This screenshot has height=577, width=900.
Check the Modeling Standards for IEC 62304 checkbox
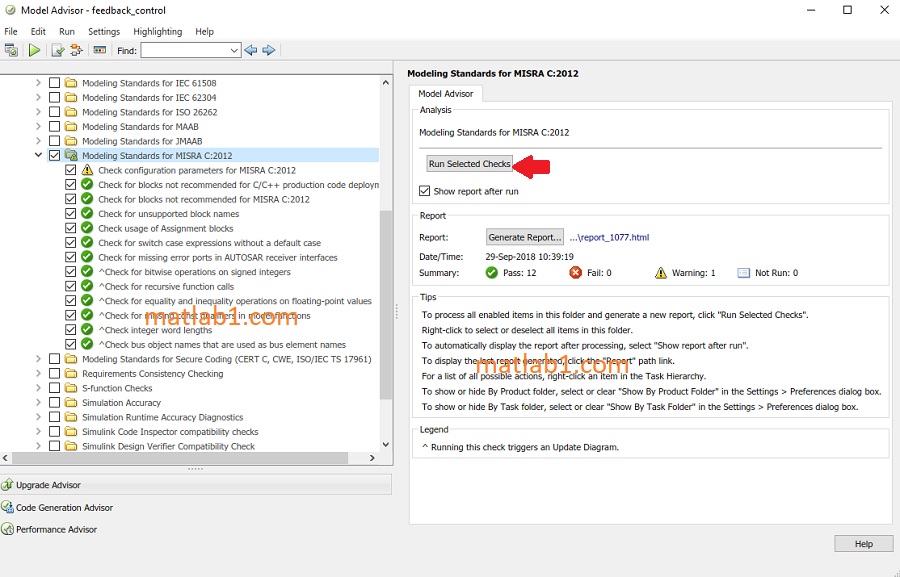point(55,98)
